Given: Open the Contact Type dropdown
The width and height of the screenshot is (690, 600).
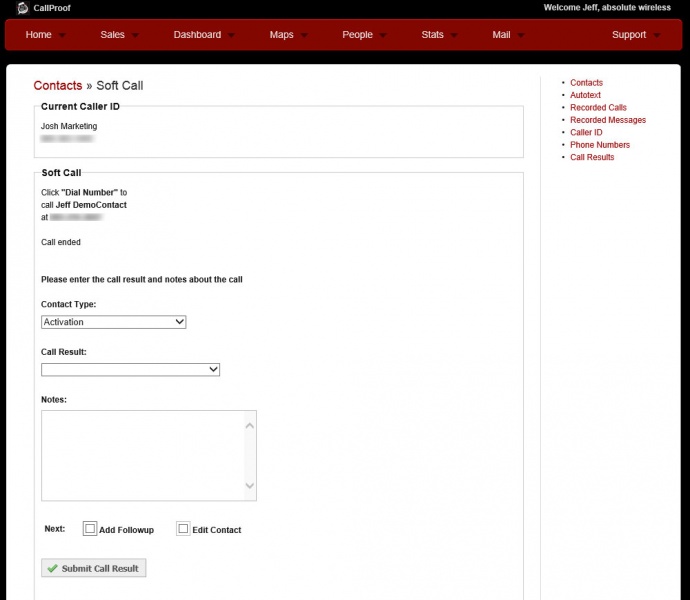Looking at the screenshot, I should pos(113,322).
